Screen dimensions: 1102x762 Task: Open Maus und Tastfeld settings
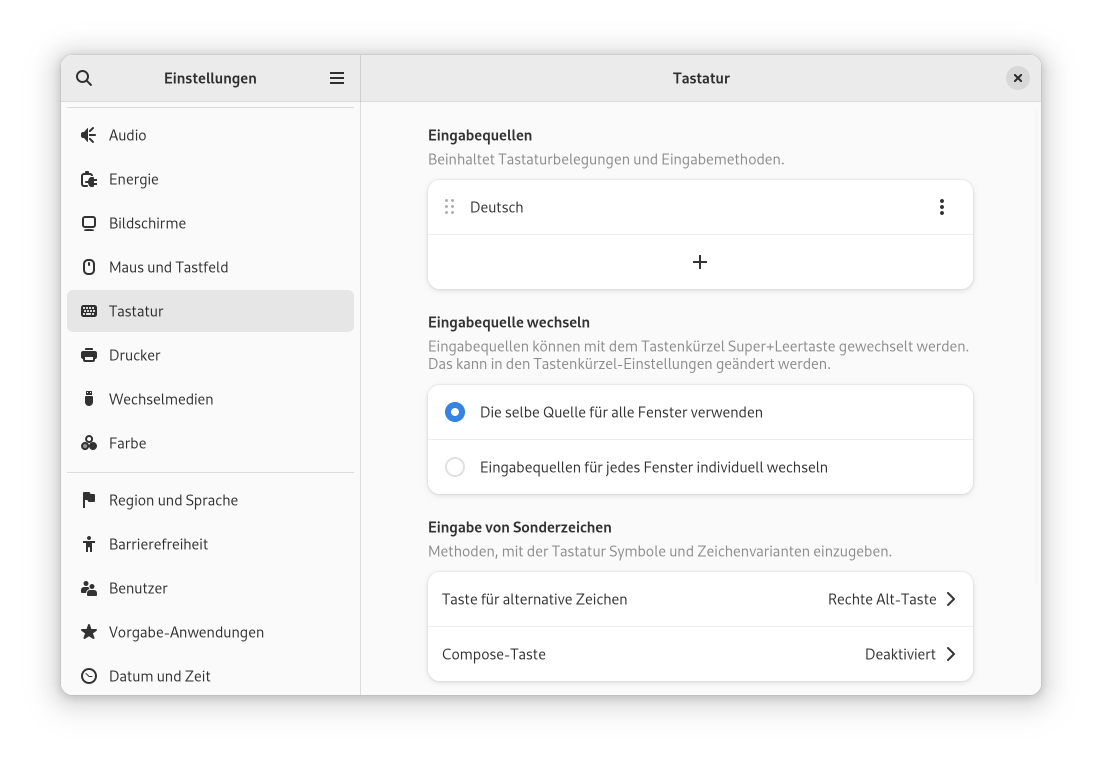[x=168, y=267]
